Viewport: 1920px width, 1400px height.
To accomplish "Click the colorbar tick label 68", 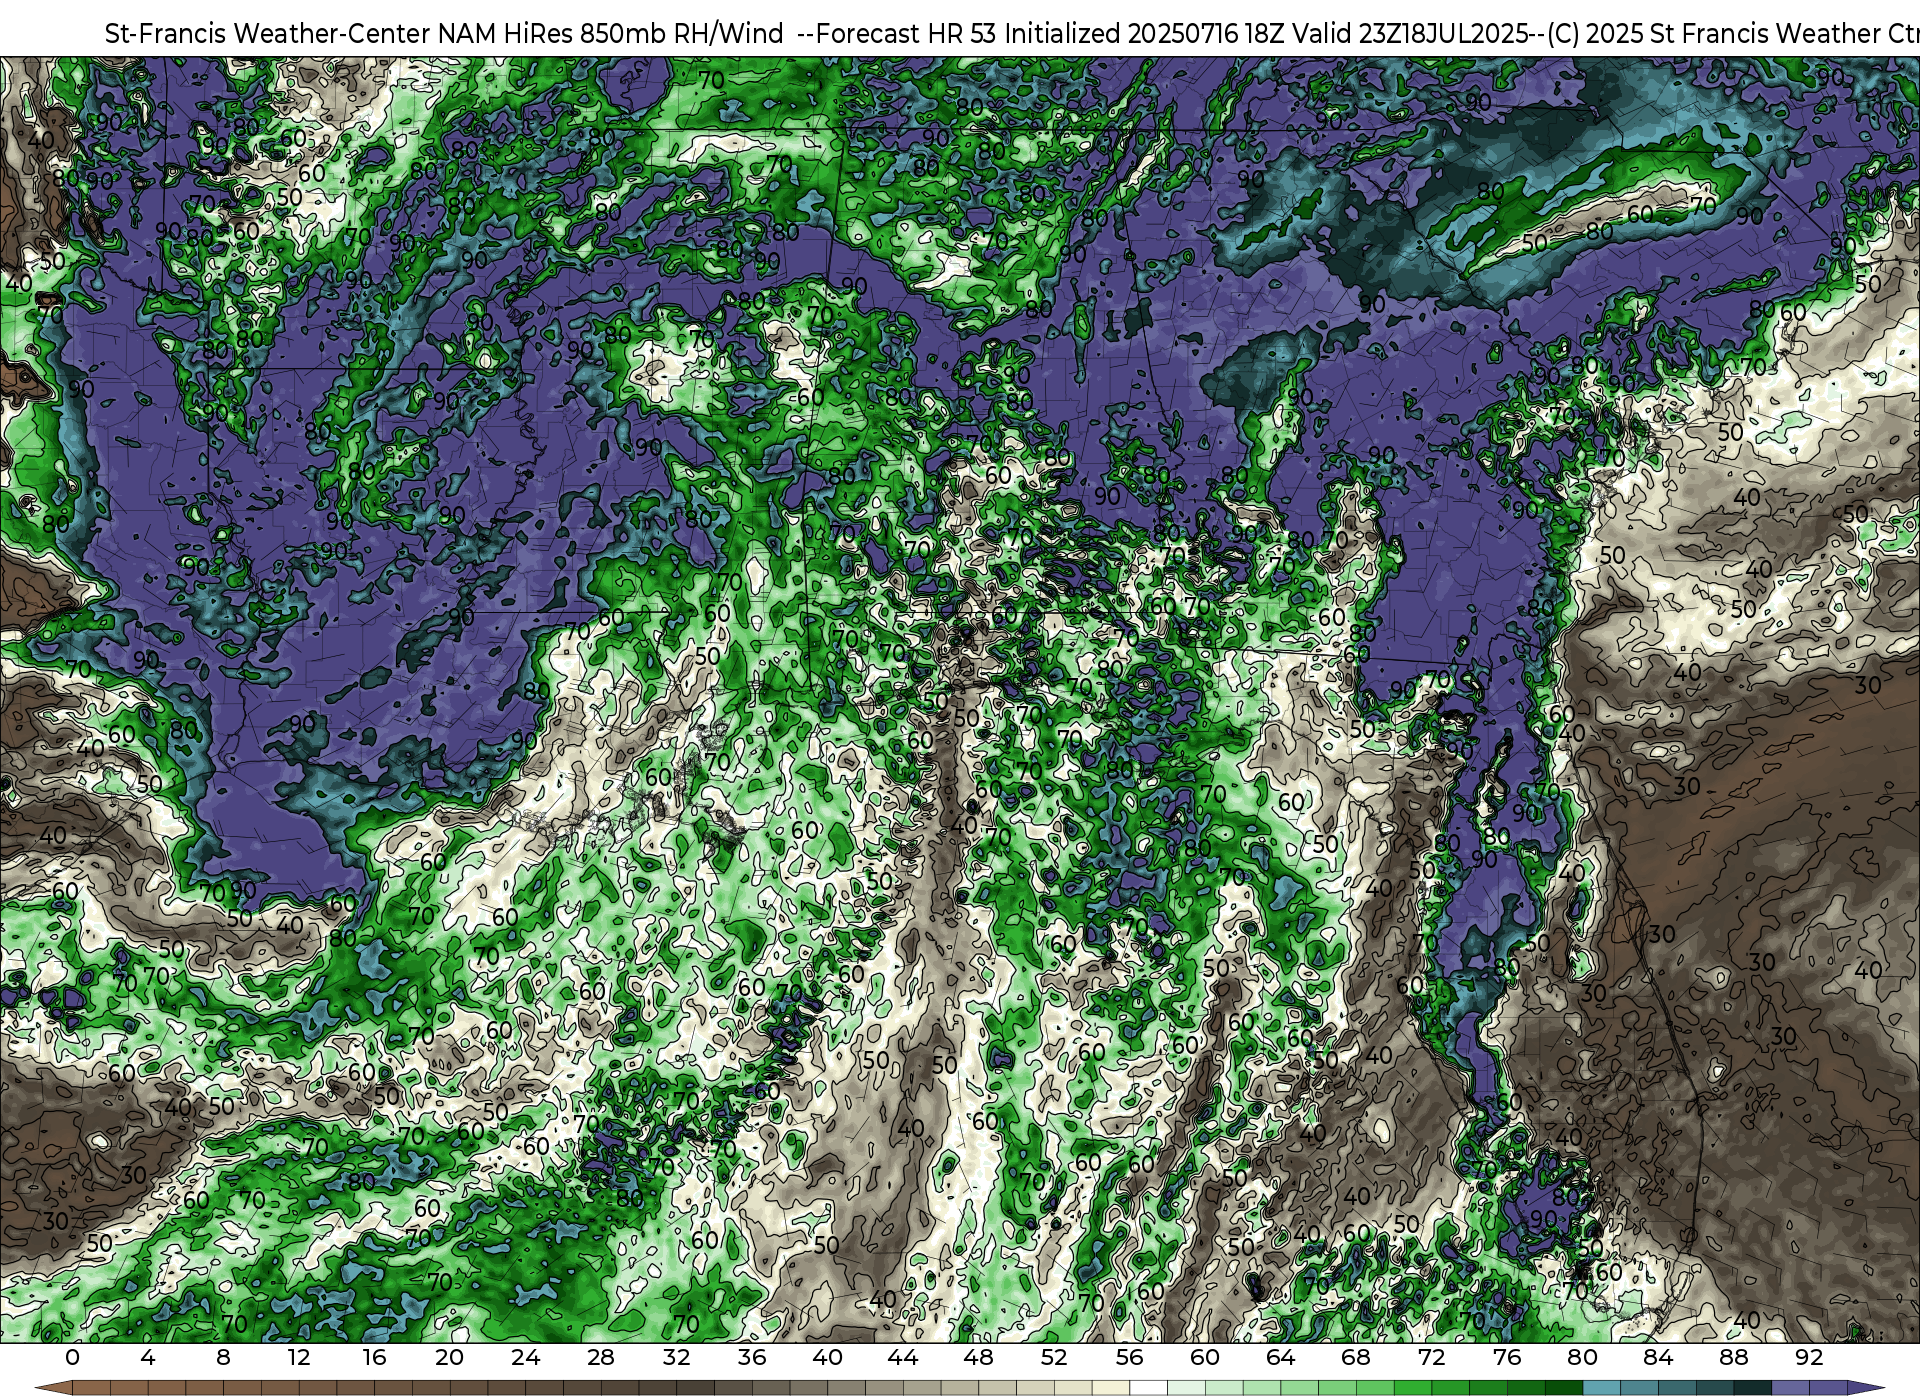I will click(x=1356, y=1357).
